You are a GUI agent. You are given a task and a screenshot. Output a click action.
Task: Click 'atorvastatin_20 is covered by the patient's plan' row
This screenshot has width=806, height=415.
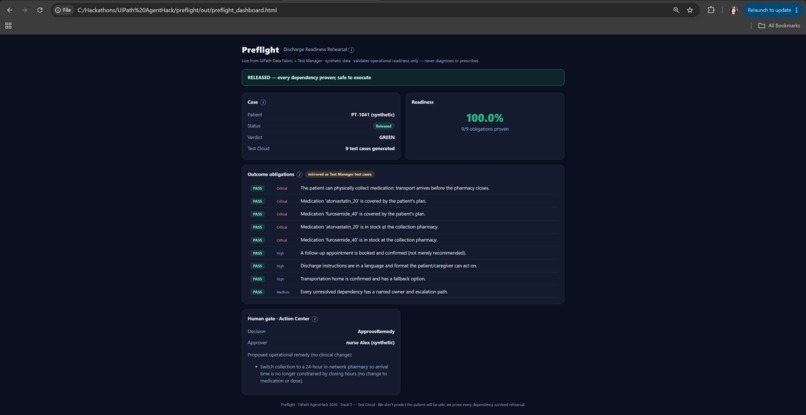(x=403, y=201)
